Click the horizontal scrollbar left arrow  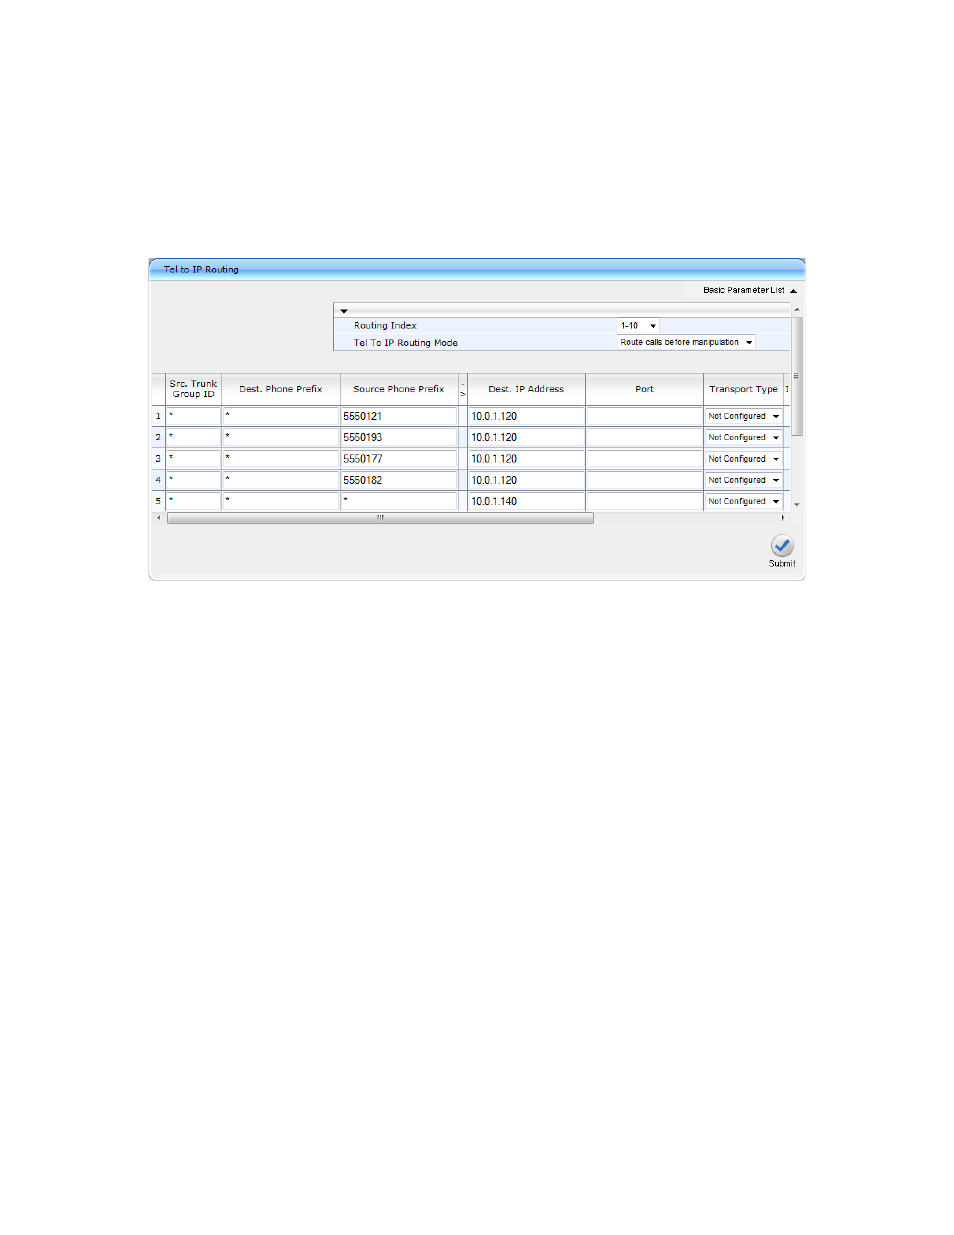(x=158, y=518)
